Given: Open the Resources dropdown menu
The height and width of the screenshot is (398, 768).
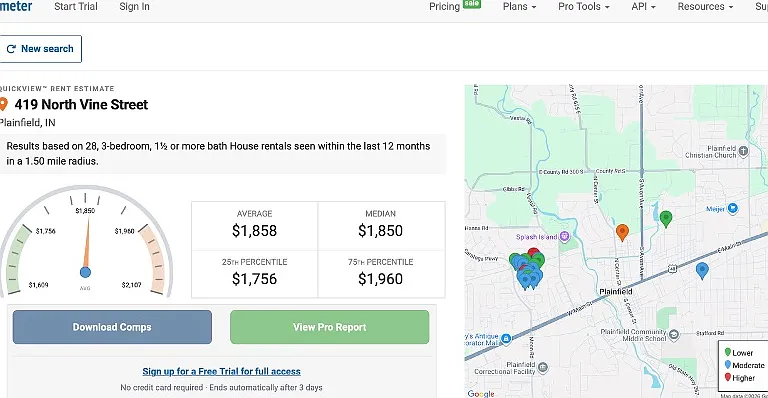Looking at the screenshot, I should [705, 6].
